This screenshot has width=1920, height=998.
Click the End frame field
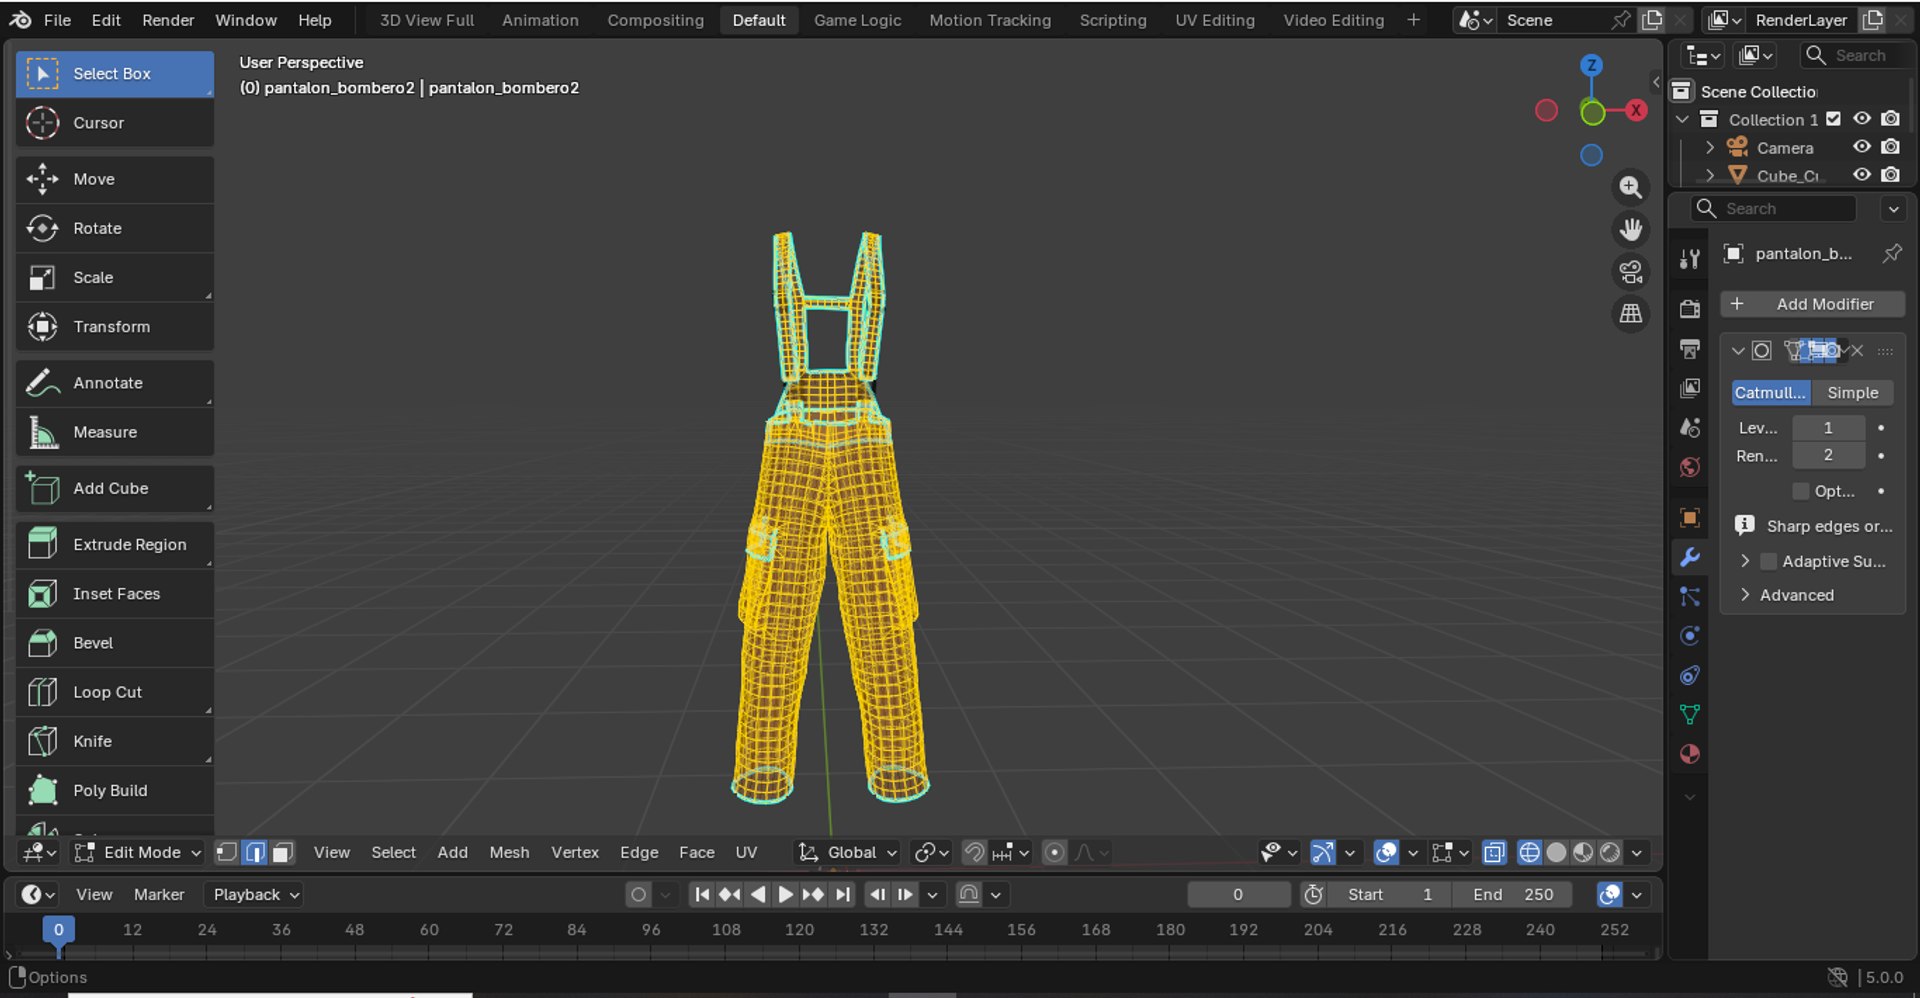point(1513,895)
